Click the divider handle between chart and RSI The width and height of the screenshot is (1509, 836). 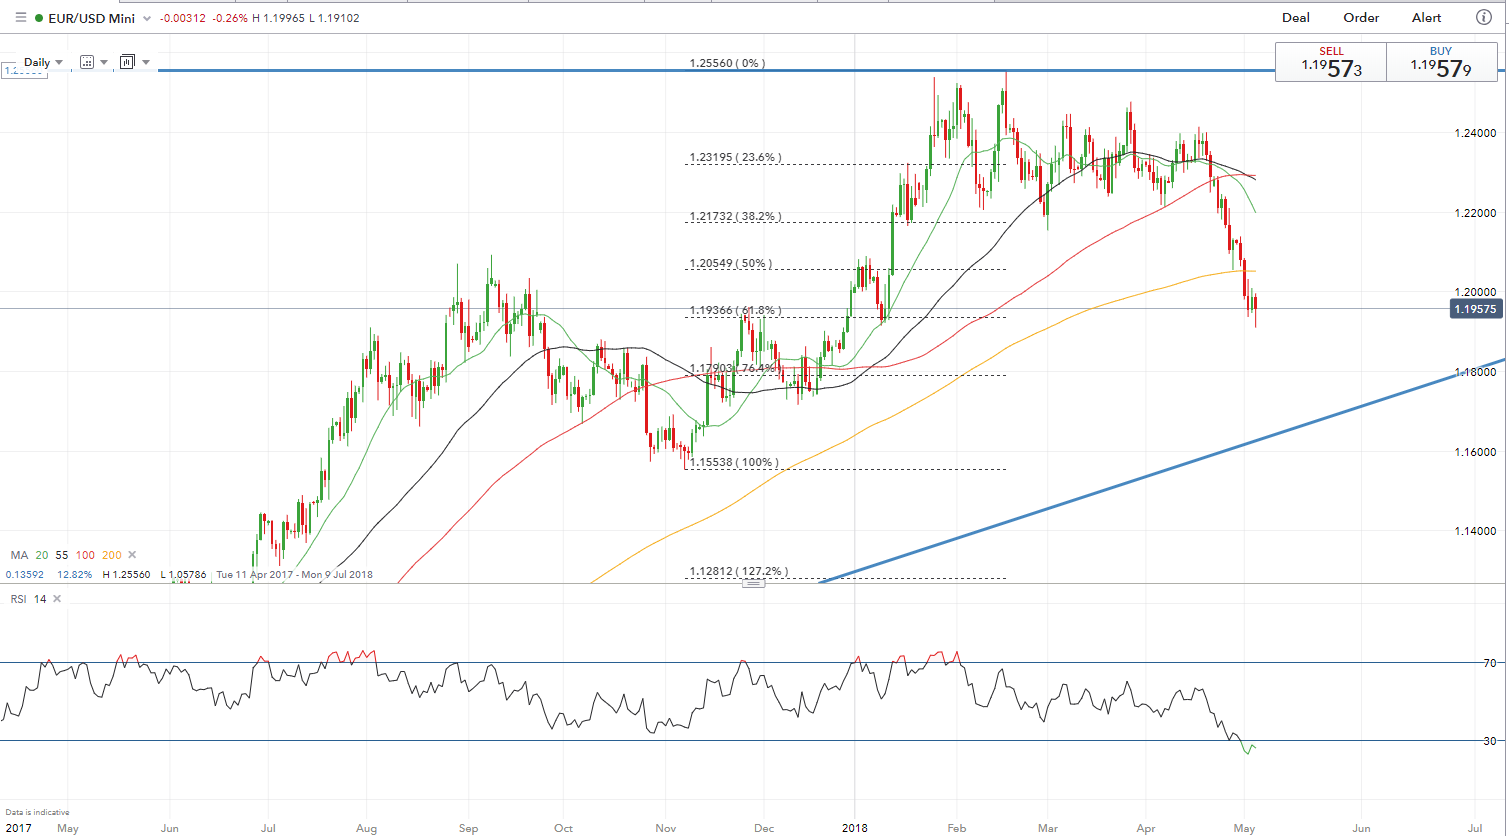click(754, 583)
